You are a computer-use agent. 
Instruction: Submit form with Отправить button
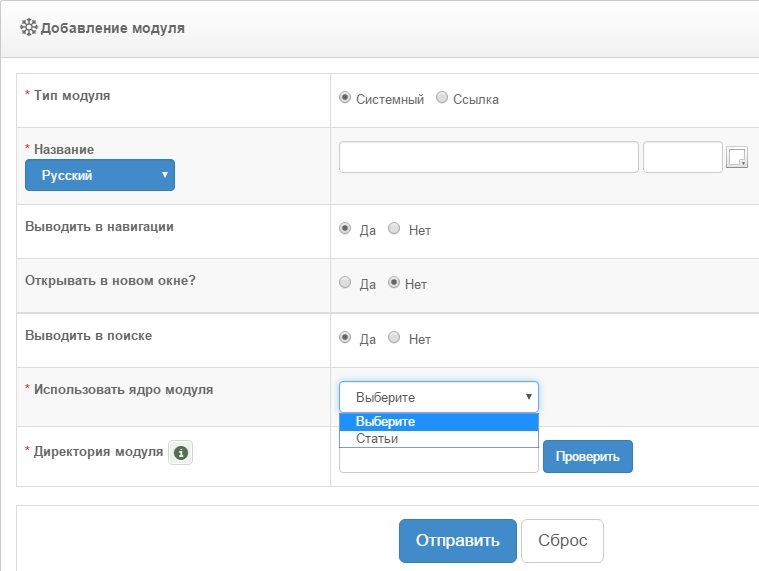457,541
